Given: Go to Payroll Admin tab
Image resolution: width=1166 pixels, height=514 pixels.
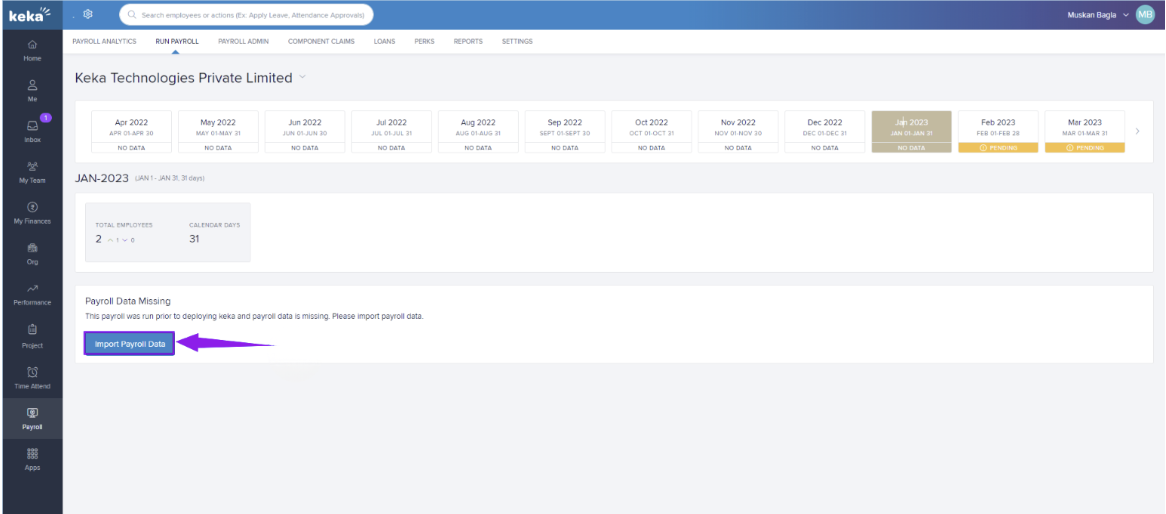Looking at the screenshot, I should pos(243,42).
